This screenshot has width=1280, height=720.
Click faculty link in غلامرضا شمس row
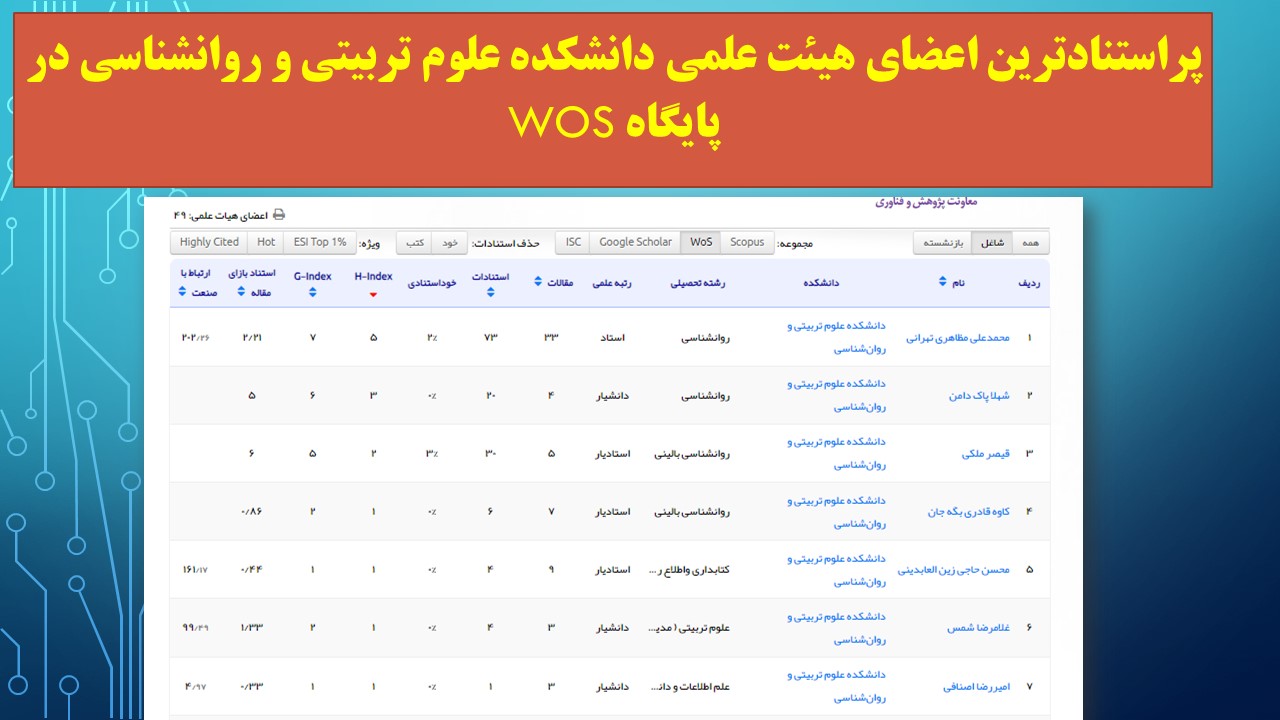[x=836, y=628]
